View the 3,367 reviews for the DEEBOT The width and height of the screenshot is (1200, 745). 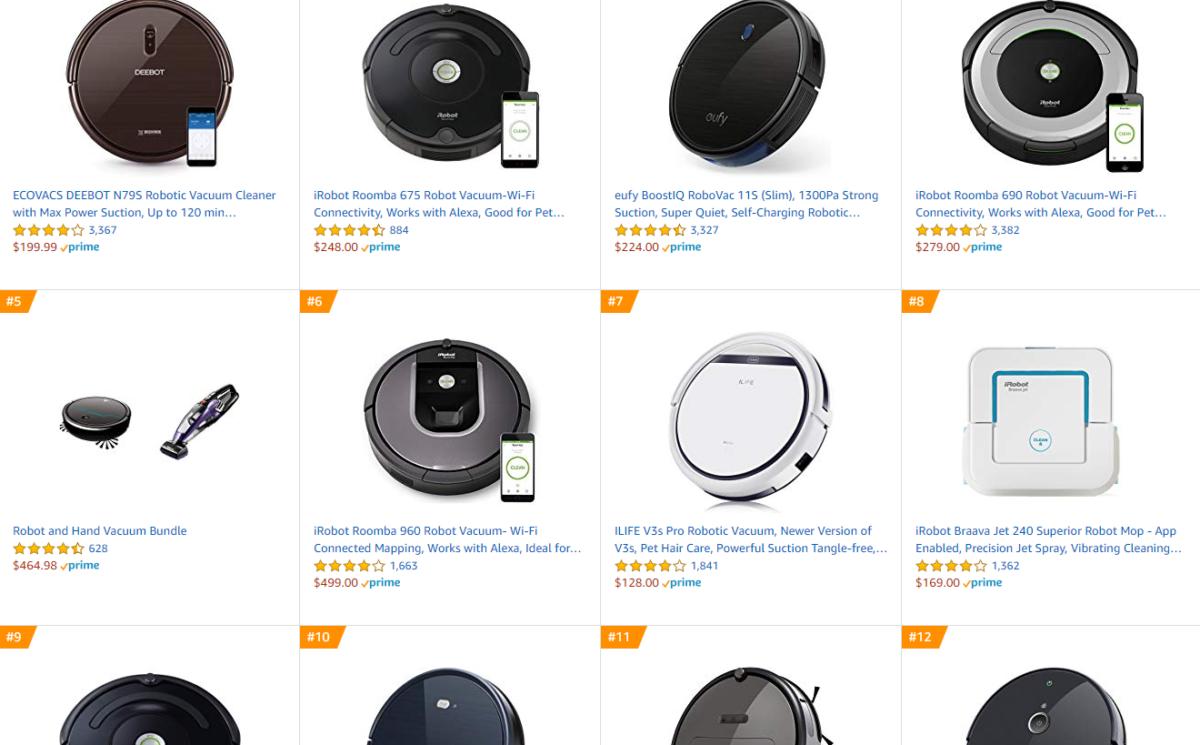103,230
